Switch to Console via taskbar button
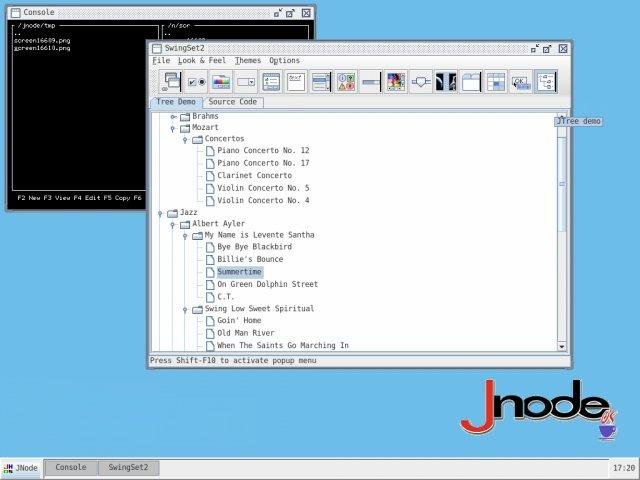The image size is (640, 480). pos(71,468)
